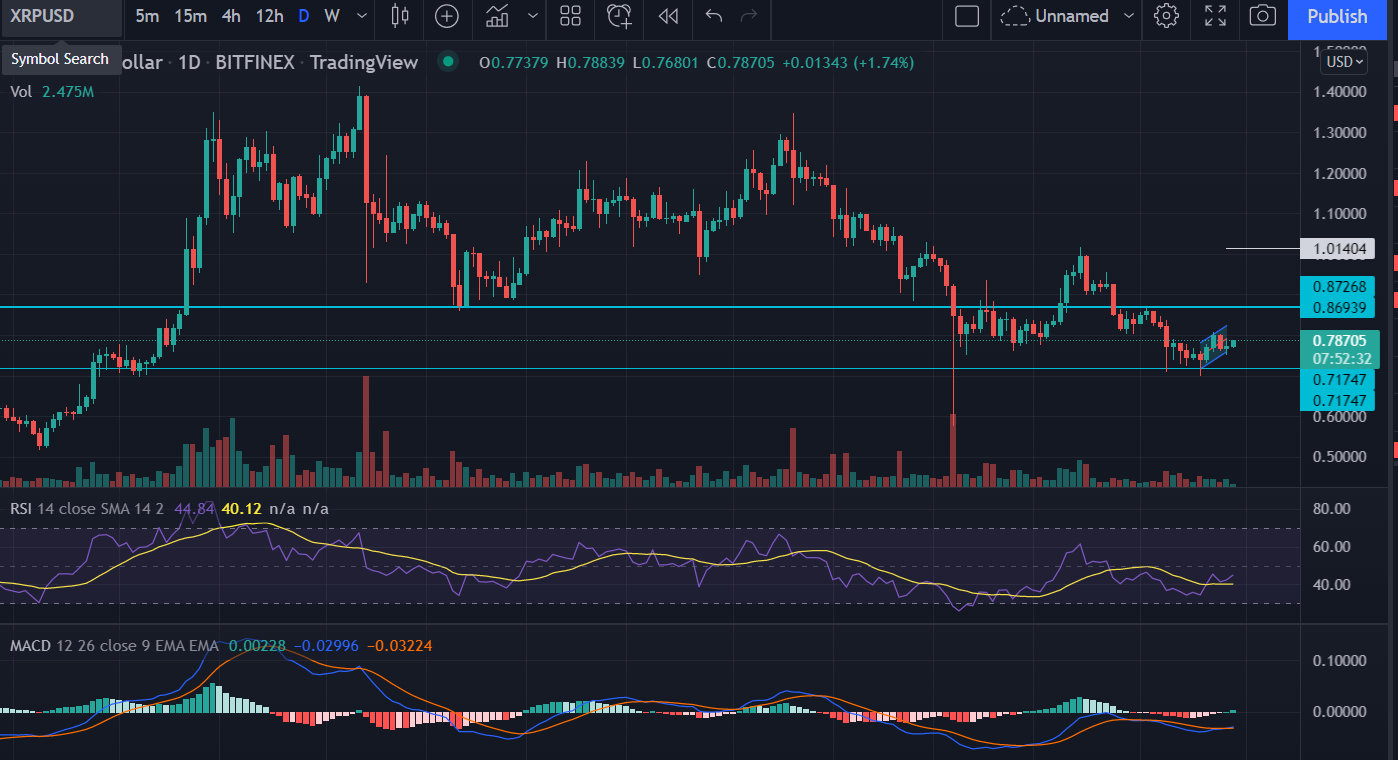The image size is (1398, 760).
Task: Click the 1.40000 price axis label
Action: [1338, 91]
